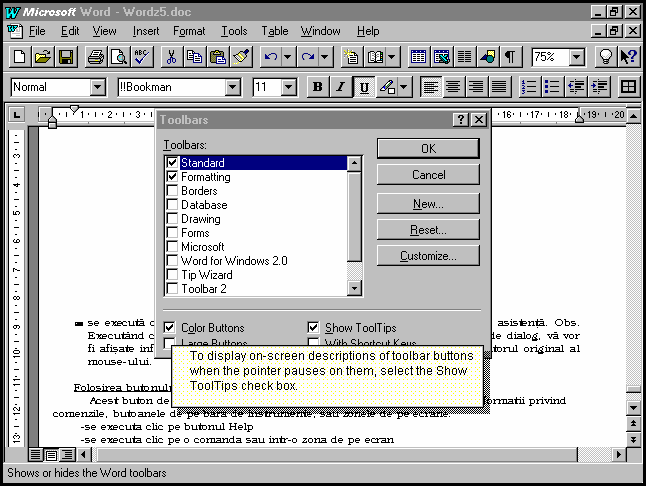Open the Normal style dropdown
Image resolution: width=646 pixels, height=486 pixels.
click(x=98, y=87)
